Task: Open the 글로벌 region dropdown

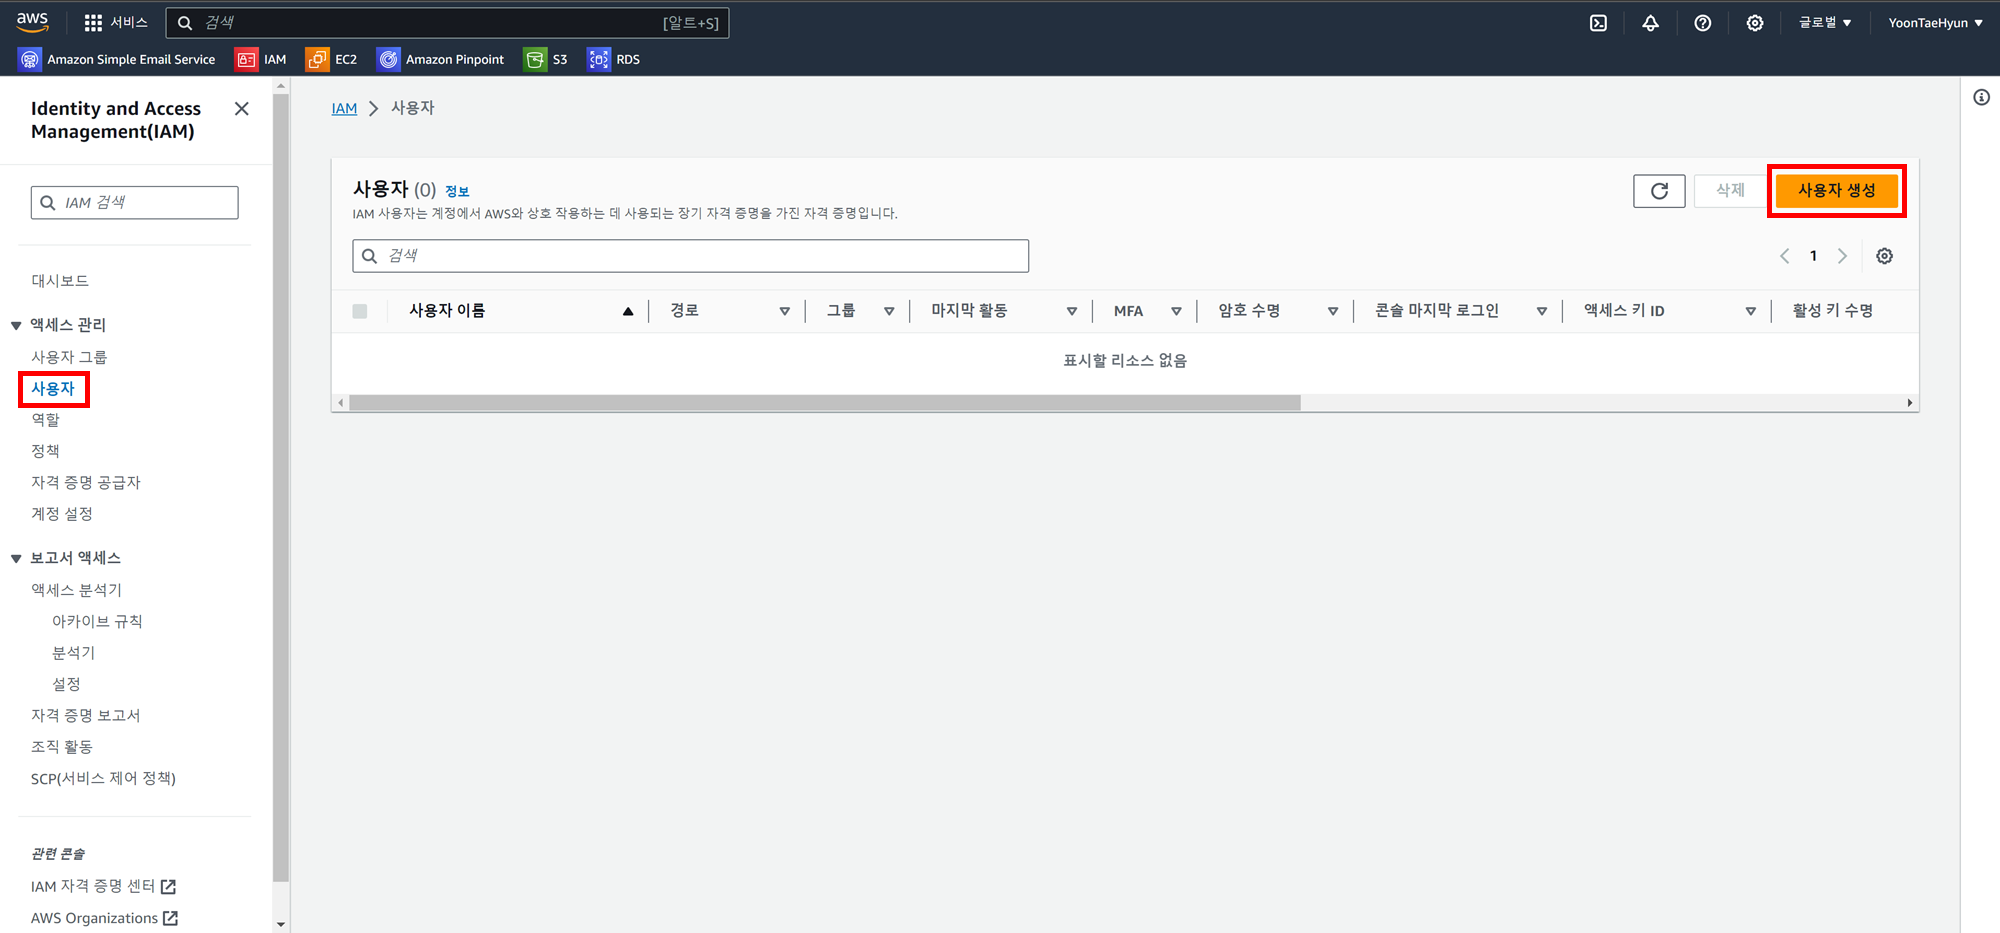Action: click(x=1825, y=23)
